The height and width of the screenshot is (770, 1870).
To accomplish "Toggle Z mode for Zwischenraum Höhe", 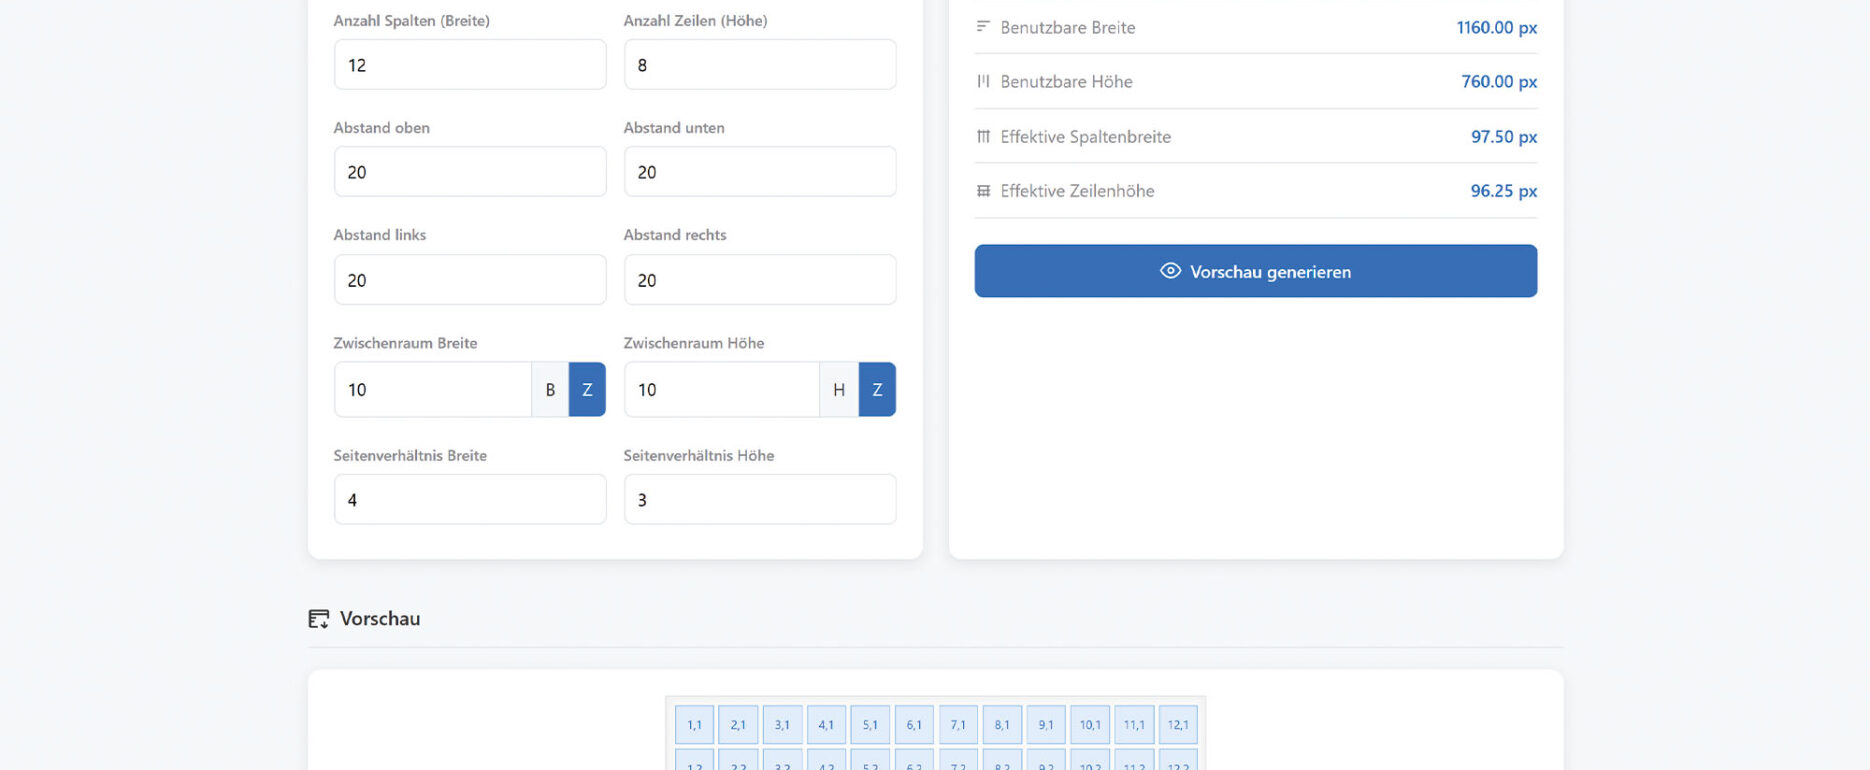I will [x=877, y=390].
